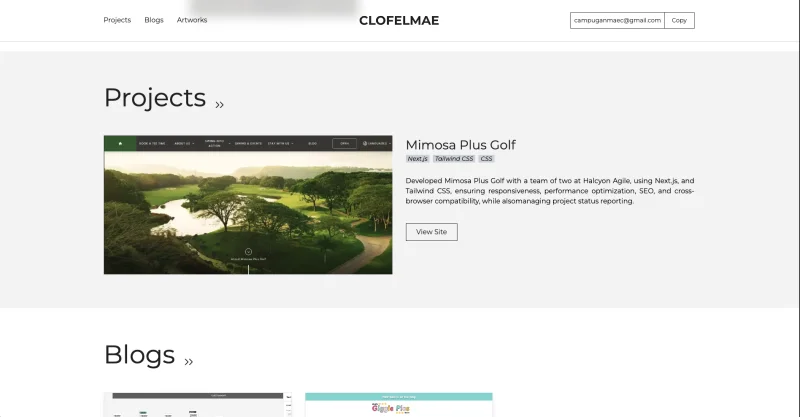The width and height of the screenshot is (800, 417).
Task: Click the double-chevron icon beside Projects heading
Action: coord(219,105)
